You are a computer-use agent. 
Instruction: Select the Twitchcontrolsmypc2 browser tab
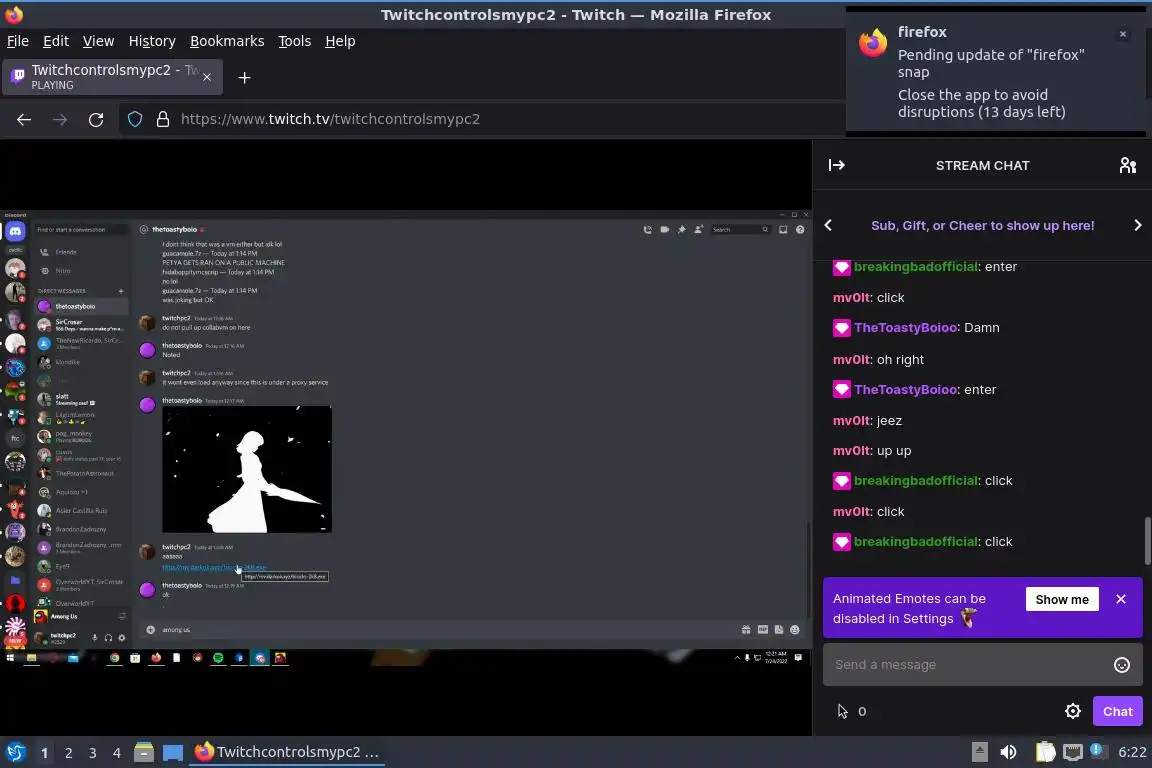pos(112,77)
